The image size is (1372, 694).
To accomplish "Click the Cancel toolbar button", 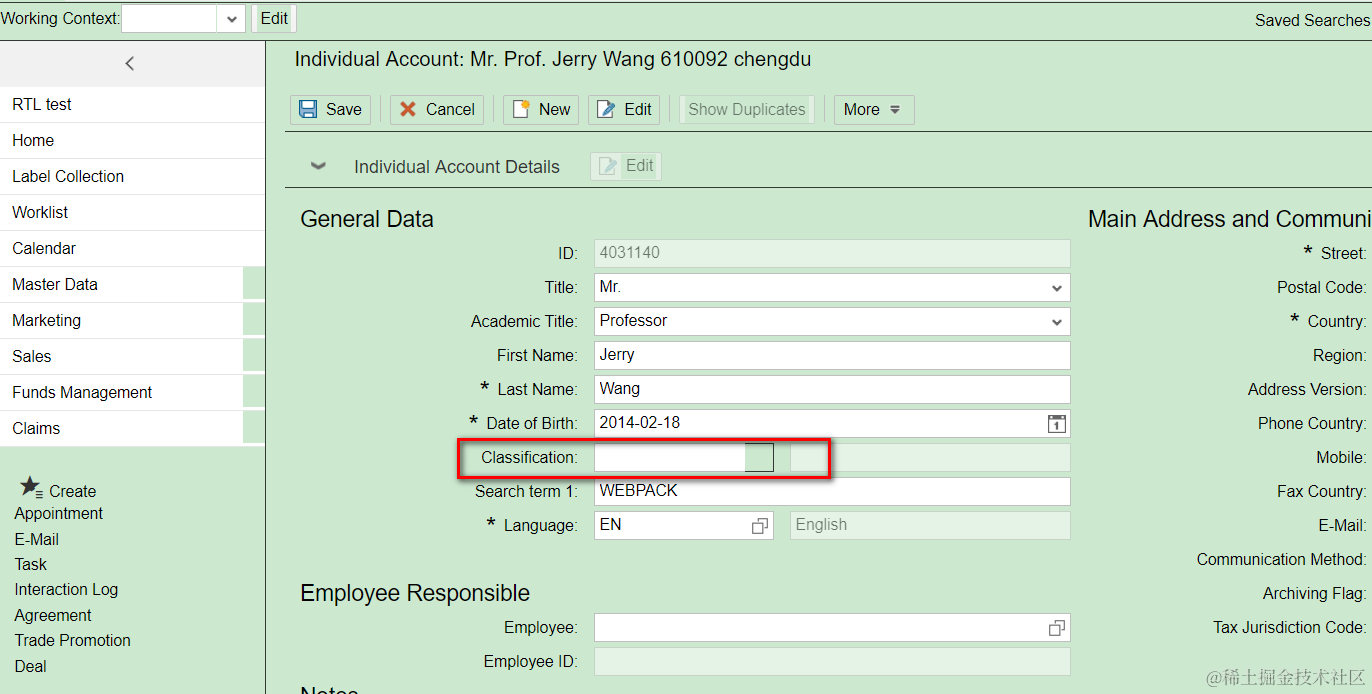I will [437, 110].
